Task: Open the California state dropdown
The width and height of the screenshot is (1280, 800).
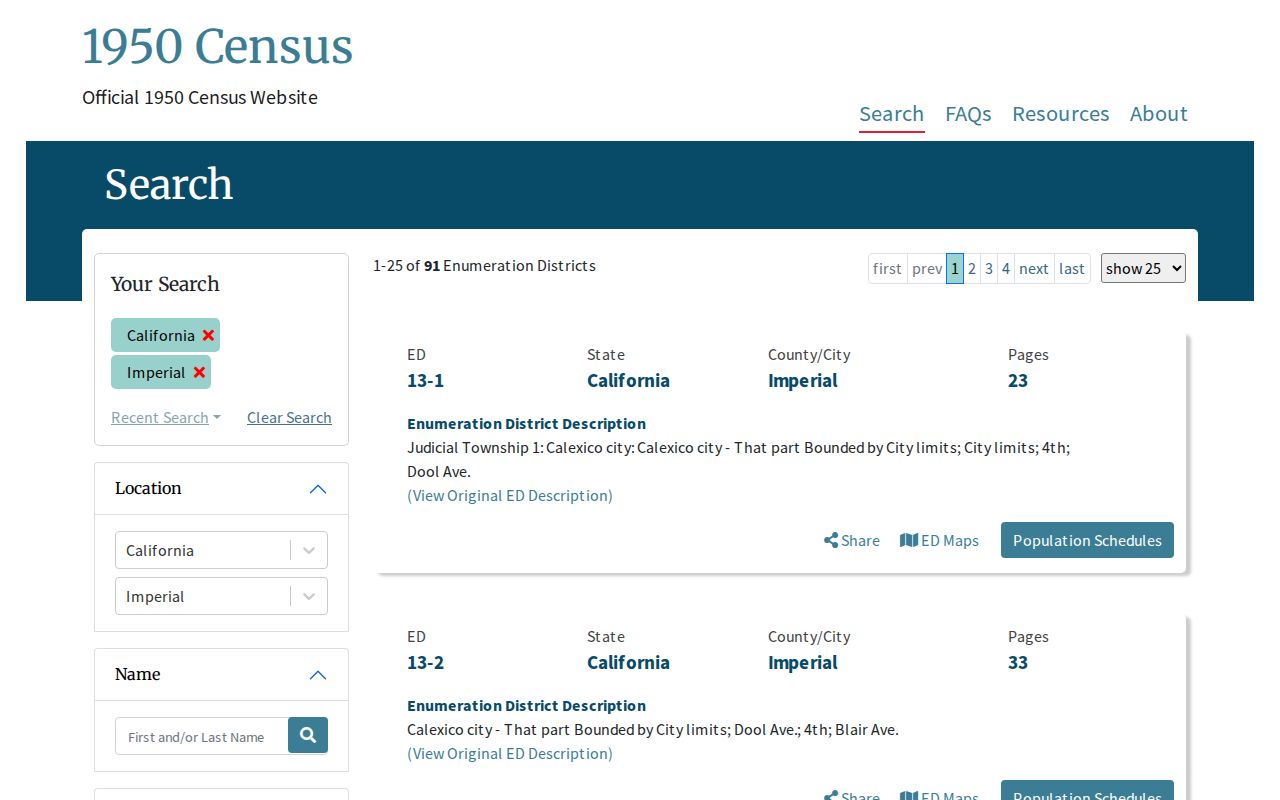Action: point(221,550)
